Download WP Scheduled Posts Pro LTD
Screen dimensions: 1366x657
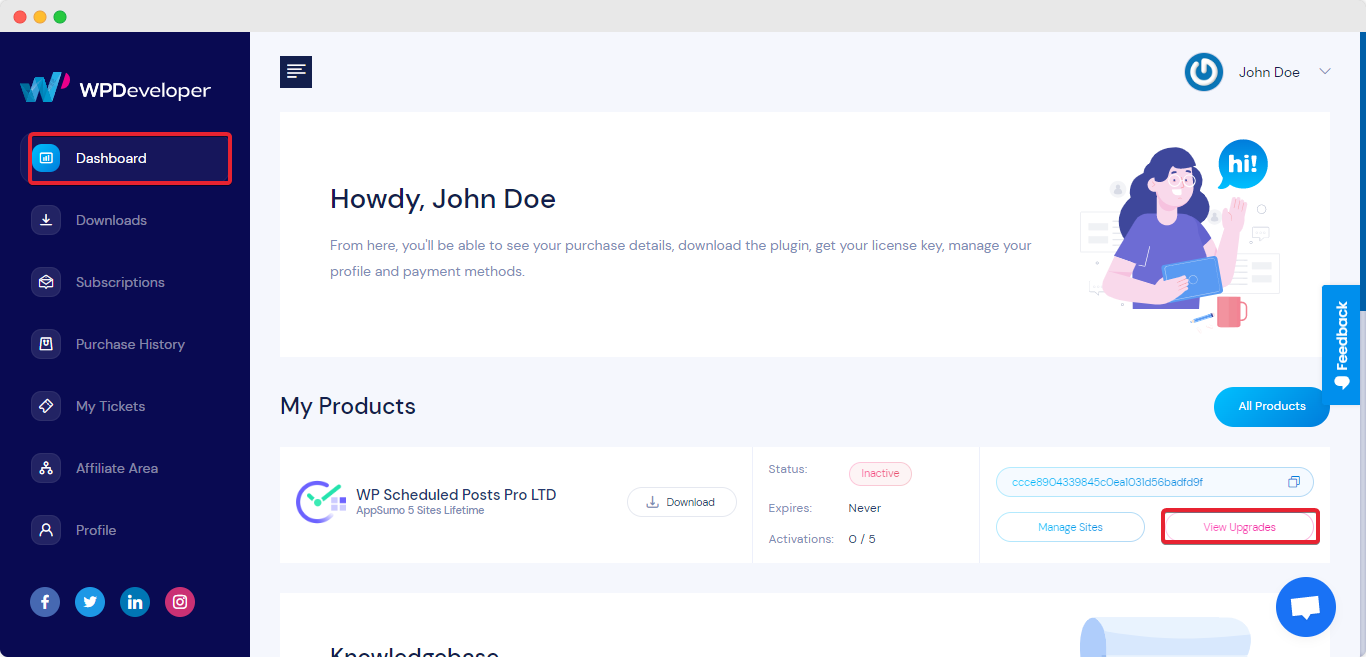click(682, 502)
